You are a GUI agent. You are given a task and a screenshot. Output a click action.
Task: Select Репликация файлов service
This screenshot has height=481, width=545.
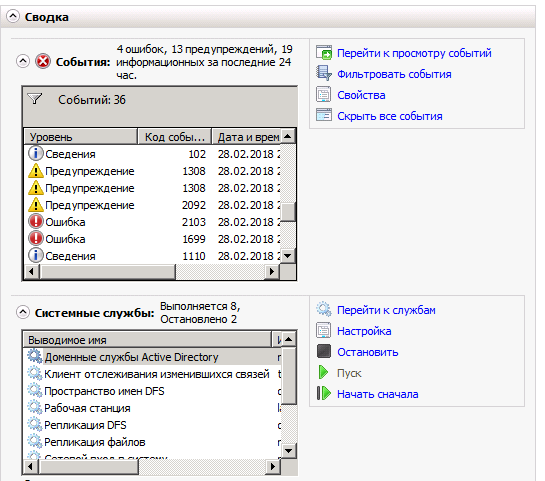click(153, 442)
